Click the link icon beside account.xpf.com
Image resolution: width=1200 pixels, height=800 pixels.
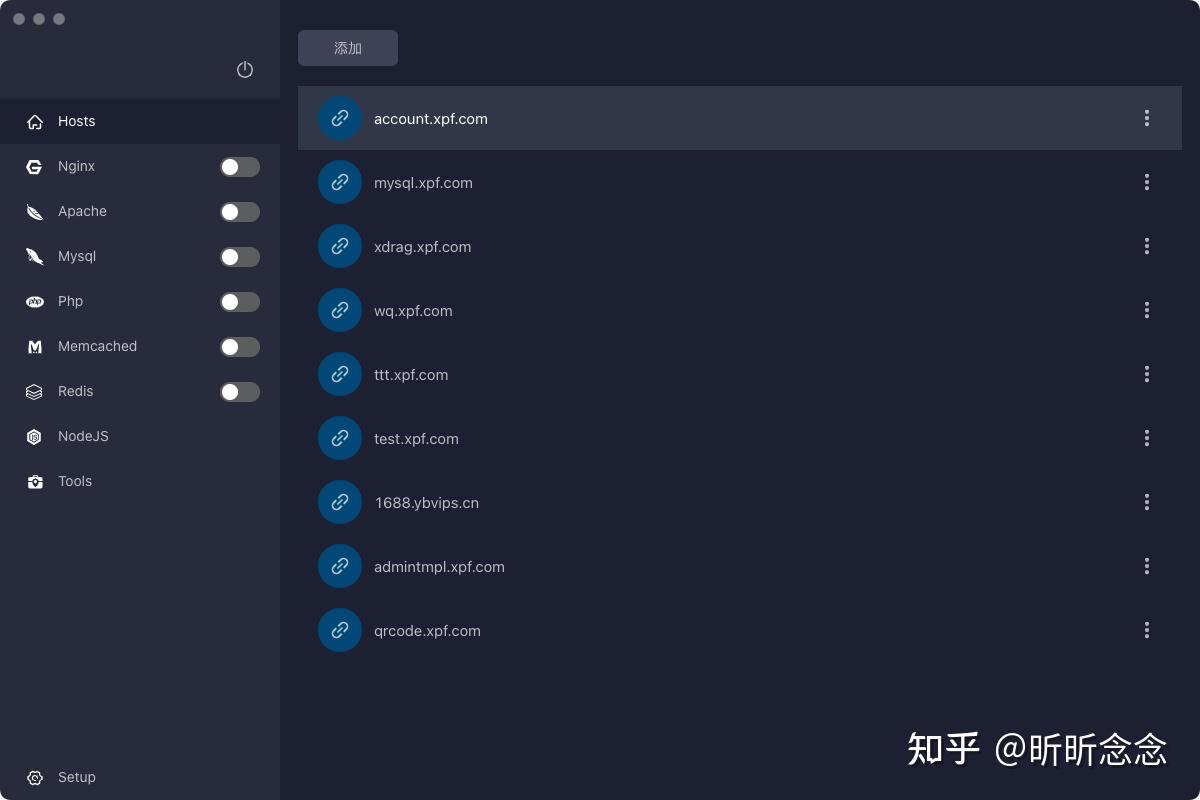point(340,118)
